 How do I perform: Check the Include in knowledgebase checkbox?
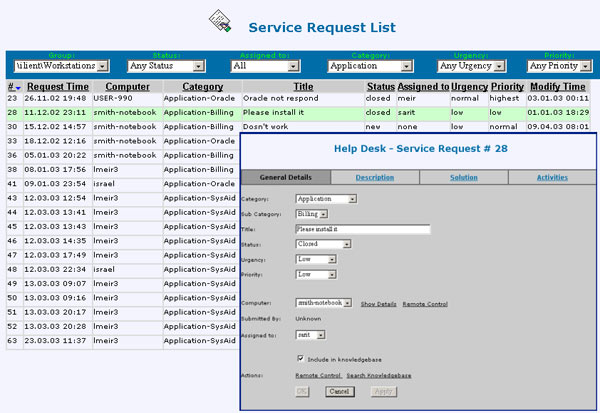[301, 358]
